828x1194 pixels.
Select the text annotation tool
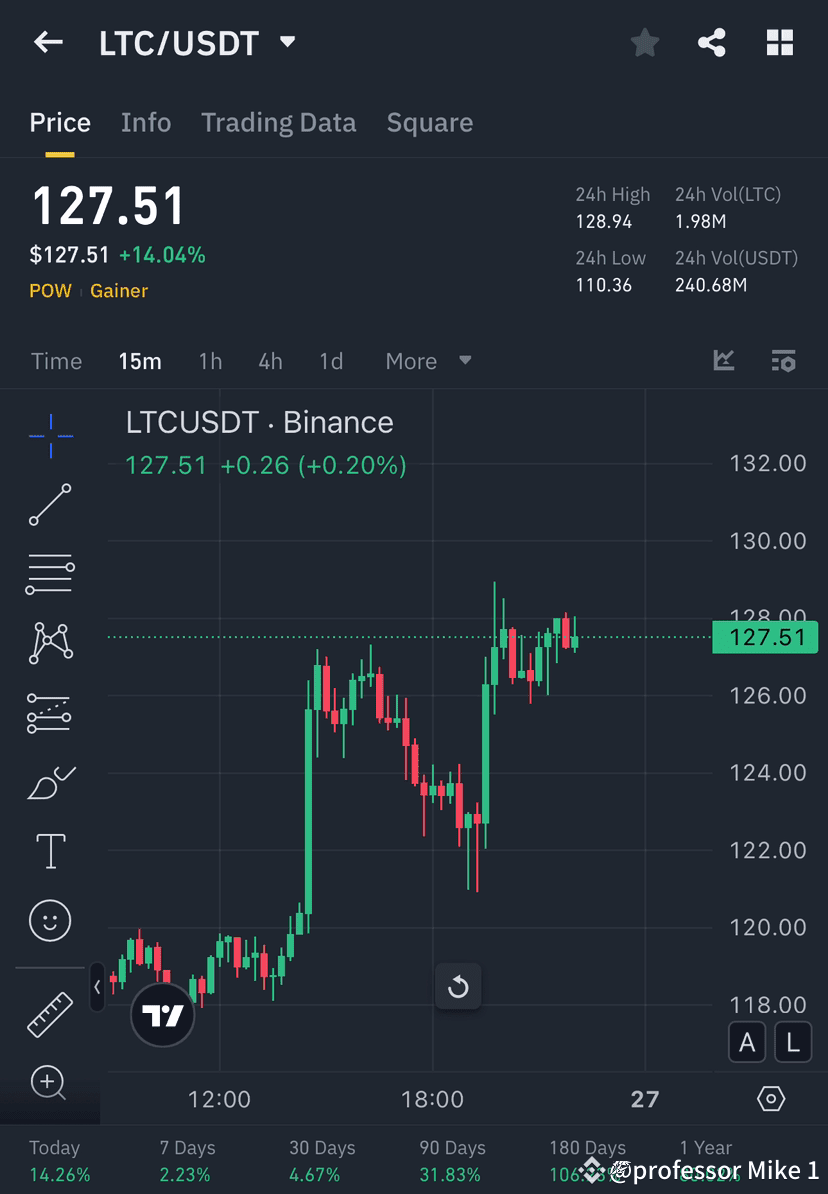[50, 850]
